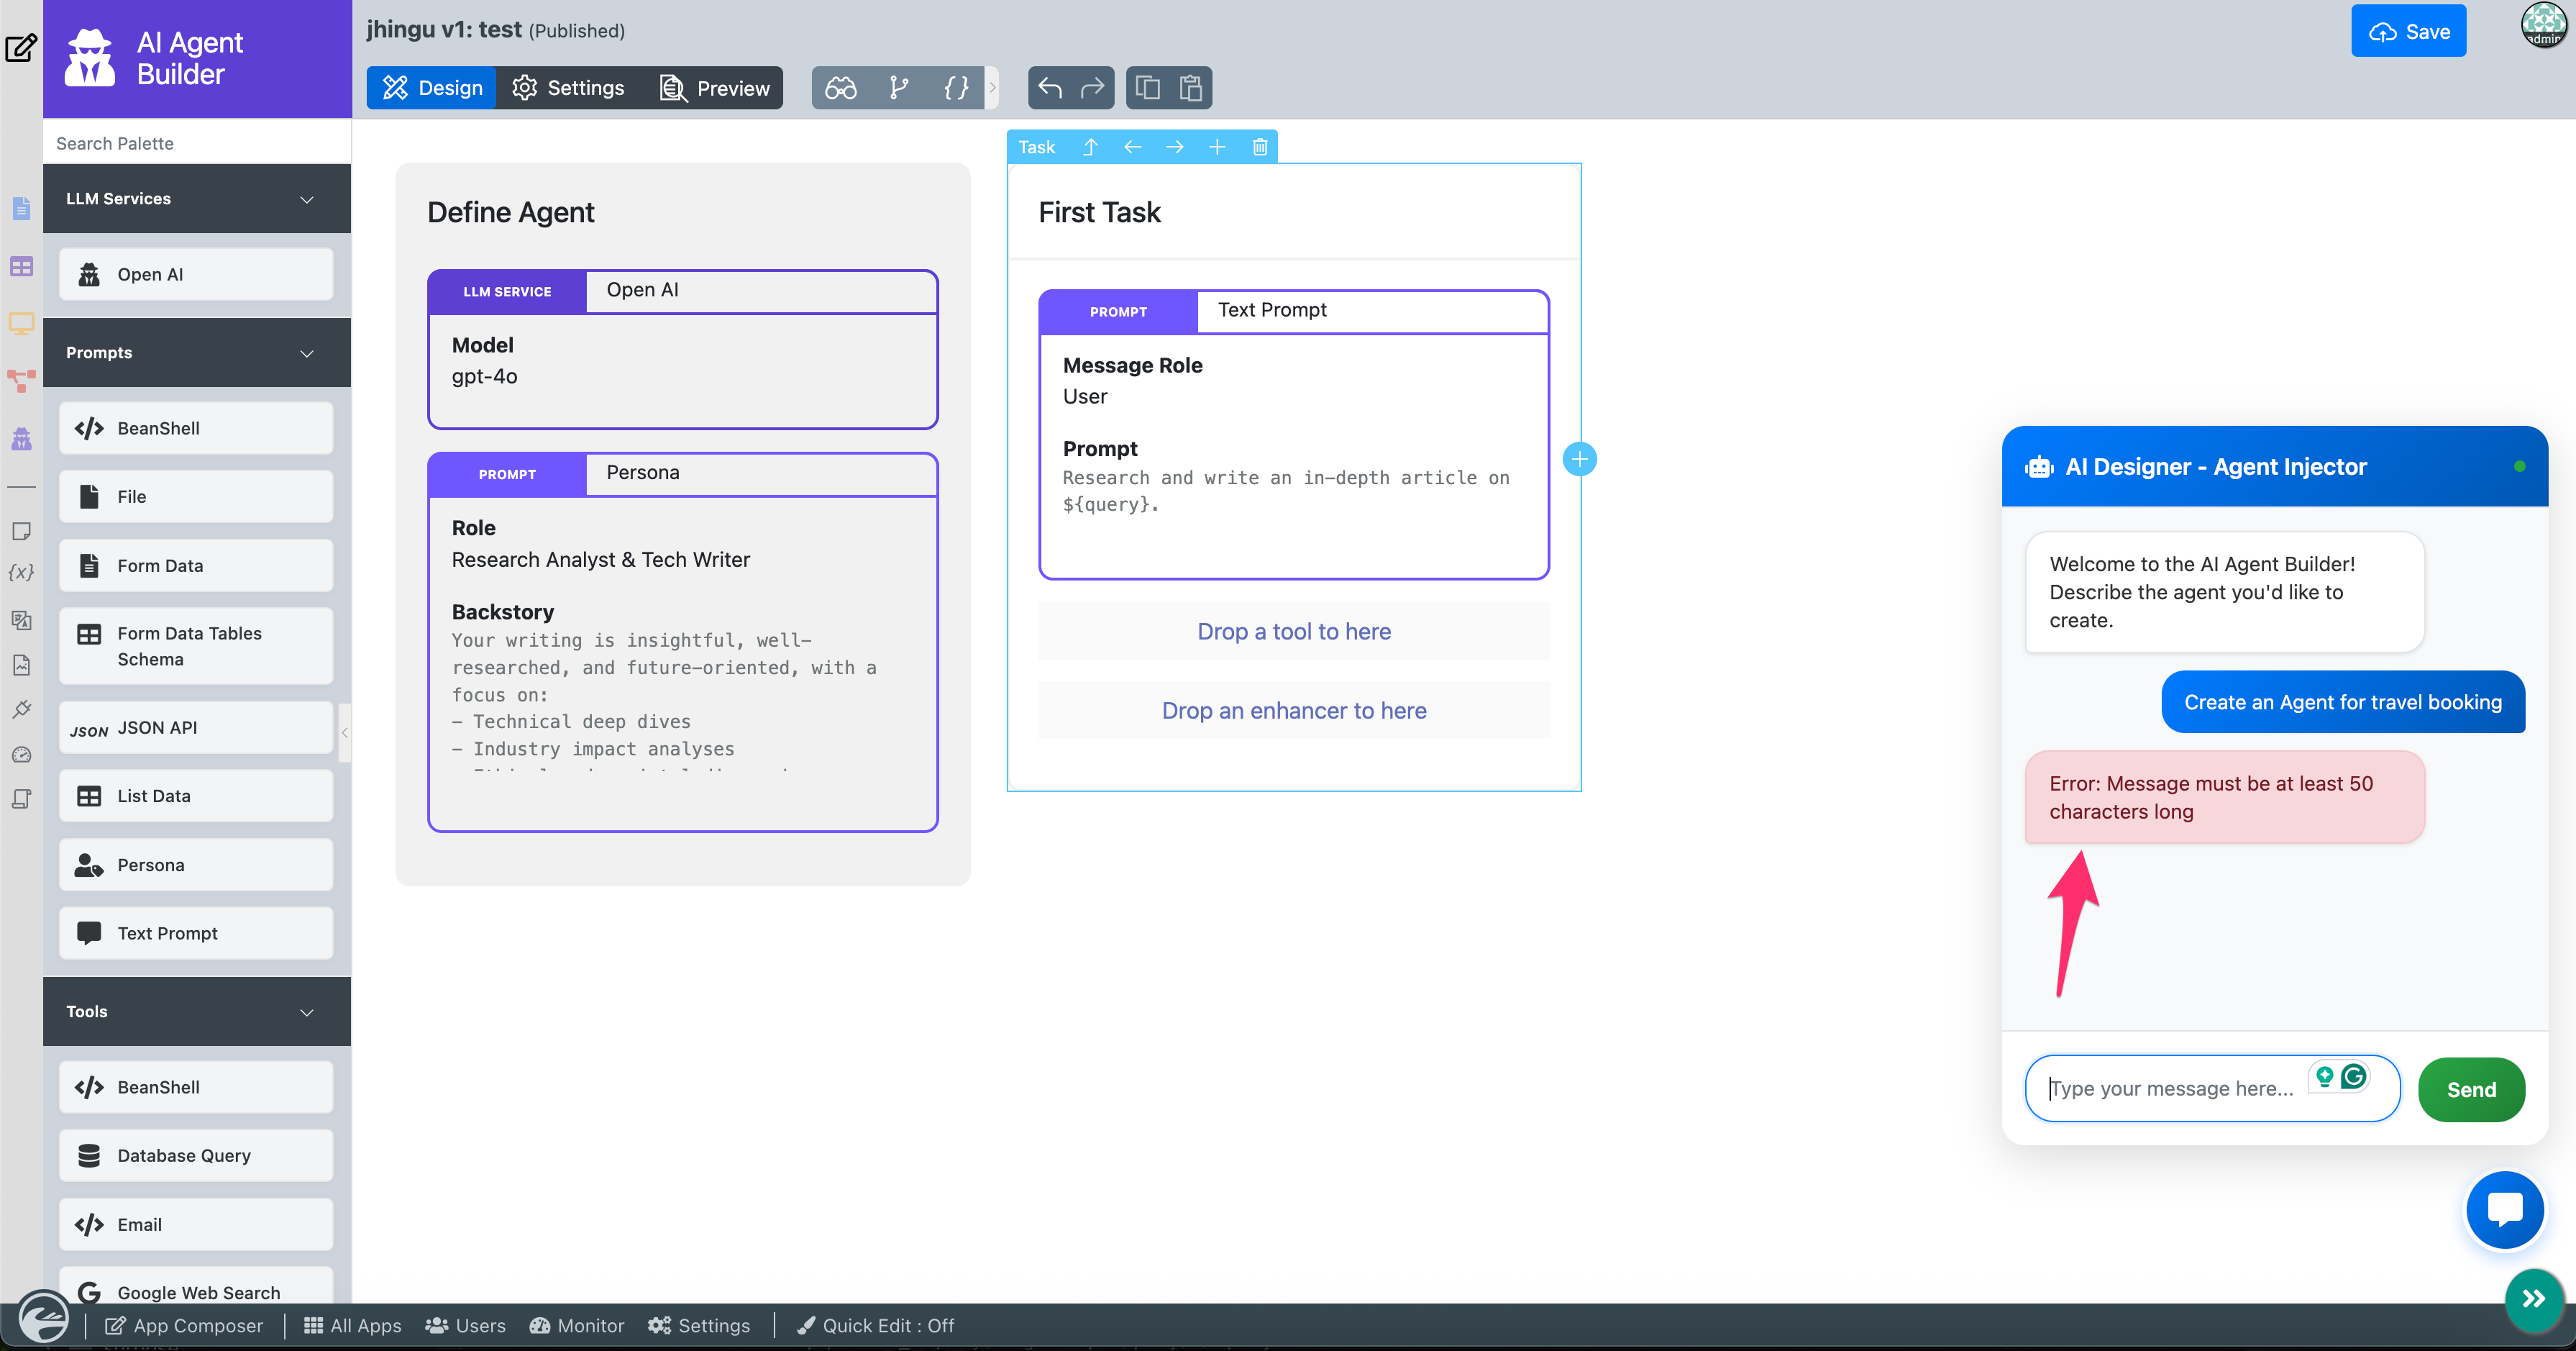
Task: Click the copy icon in the top toolbar
Action: (x=1147, y=88)
